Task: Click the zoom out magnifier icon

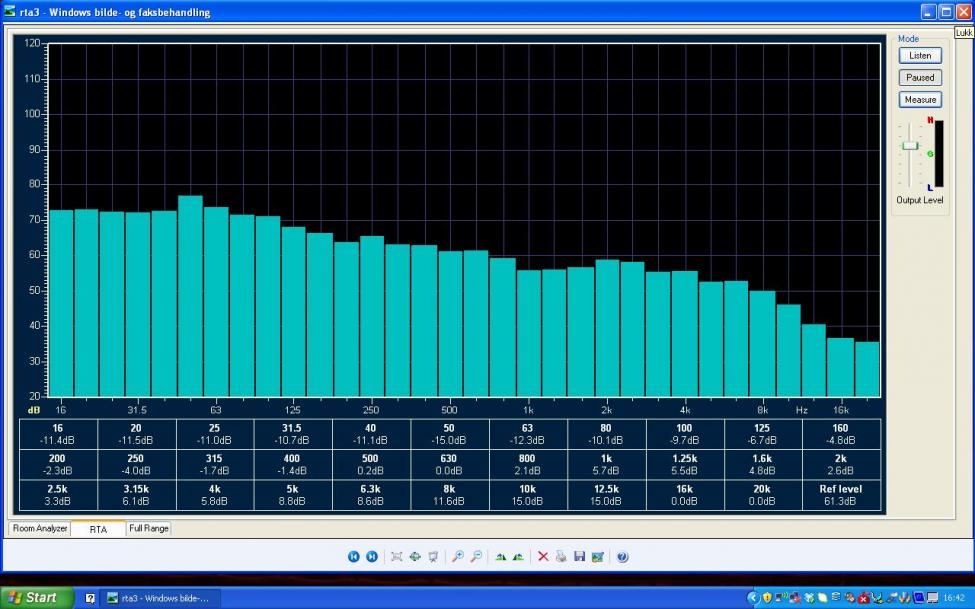Action: click(476, 556)
